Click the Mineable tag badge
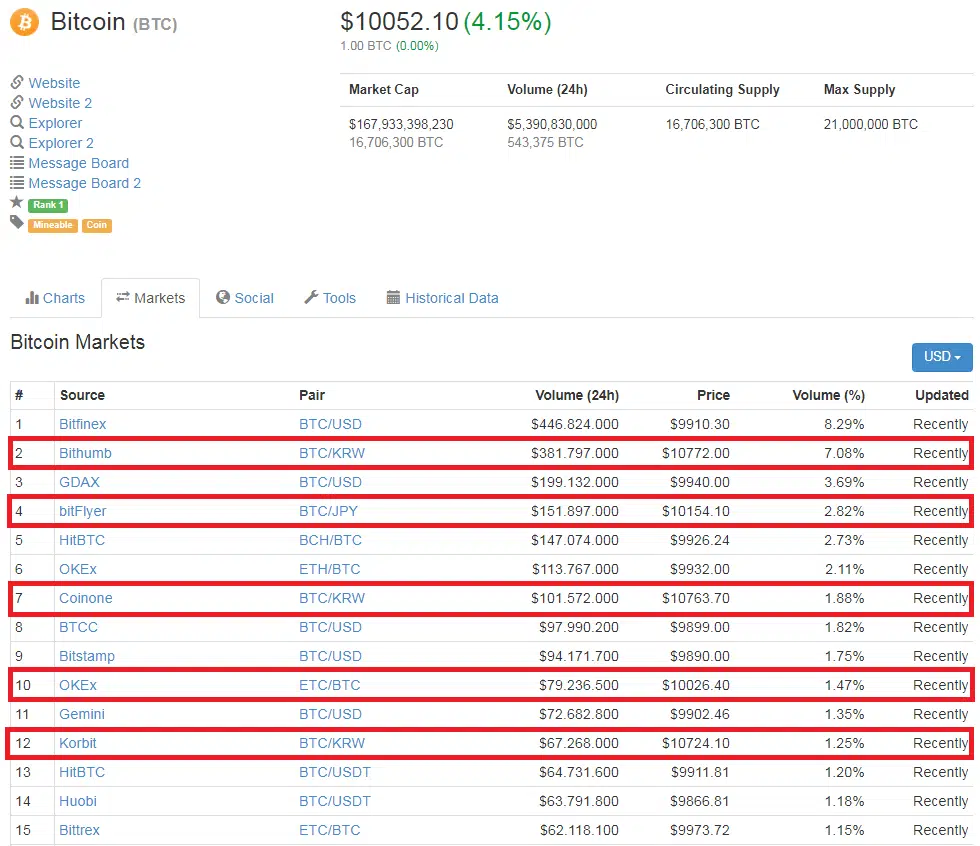 (x=53, y=225)
